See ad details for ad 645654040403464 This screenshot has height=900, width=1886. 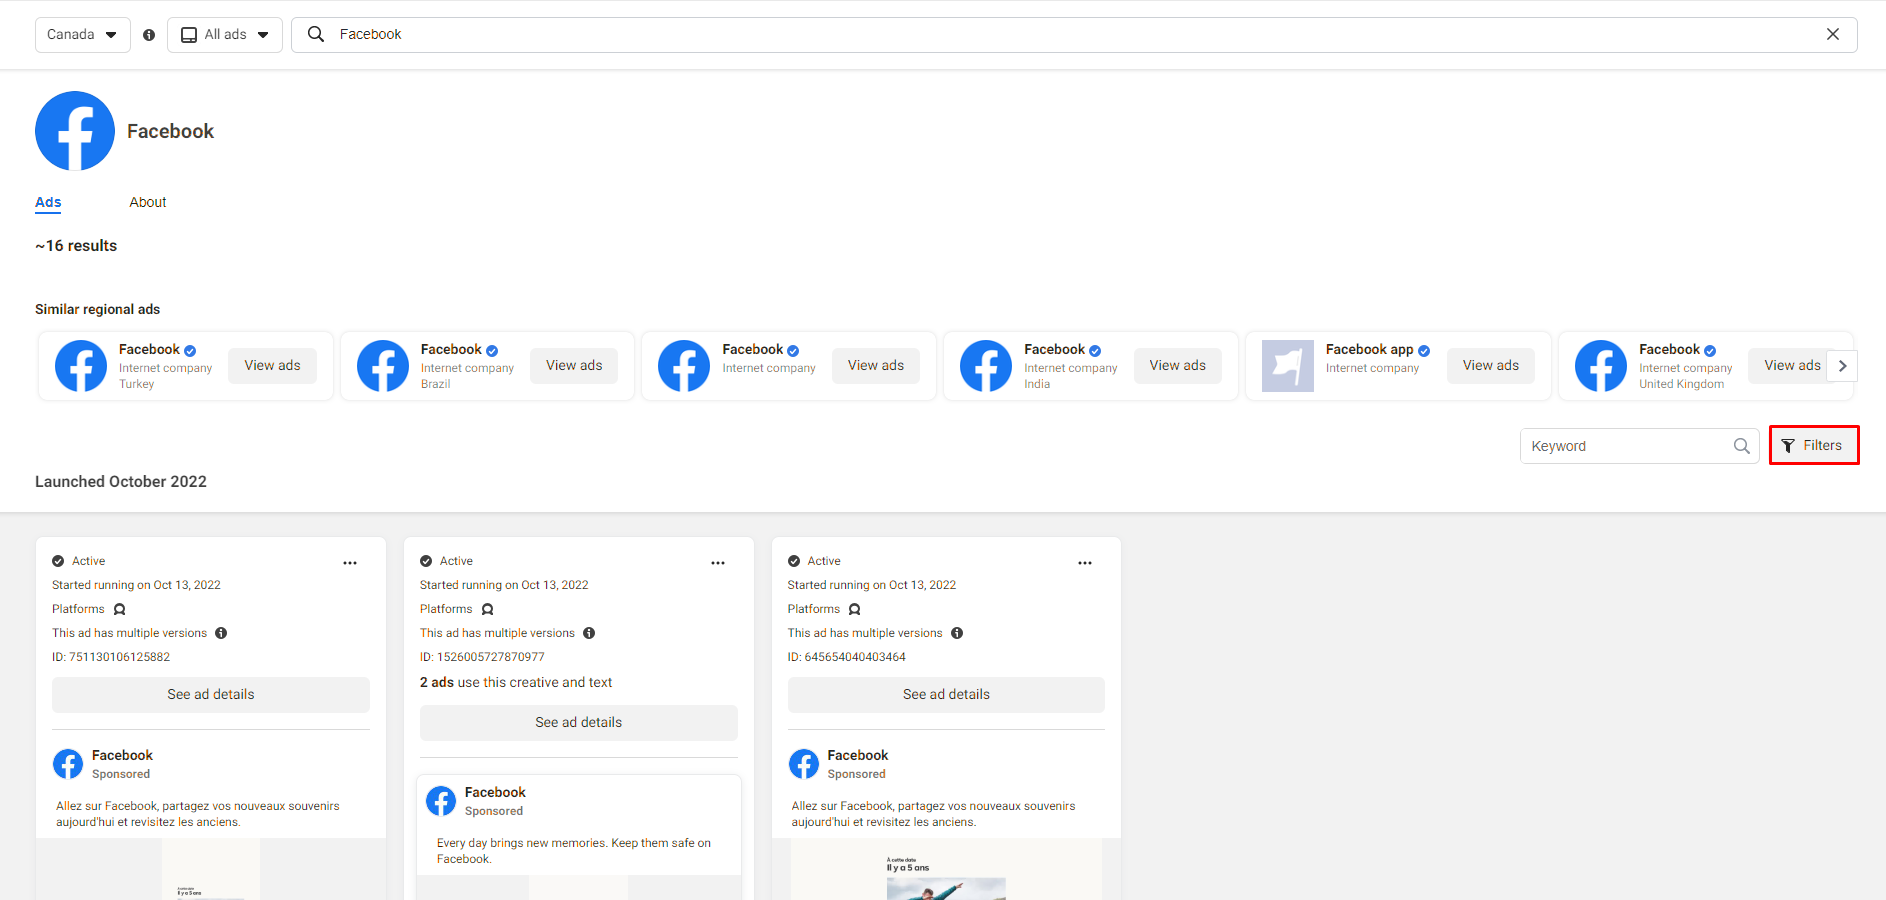946,695
